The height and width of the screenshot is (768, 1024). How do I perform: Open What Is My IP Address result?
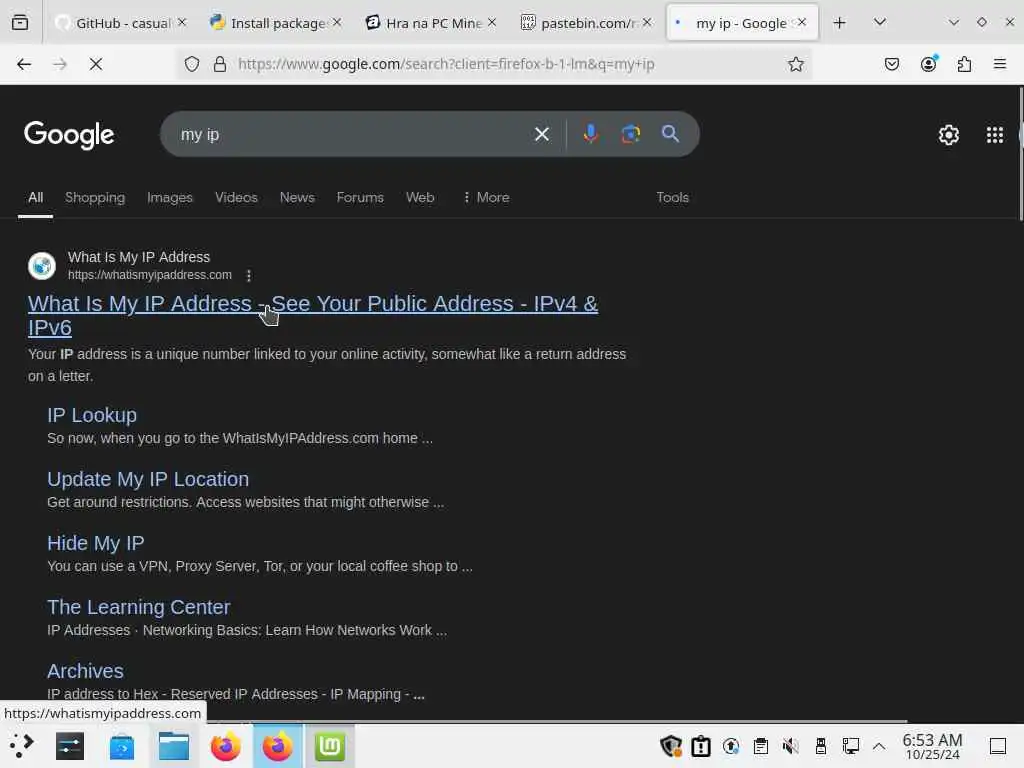313,315
